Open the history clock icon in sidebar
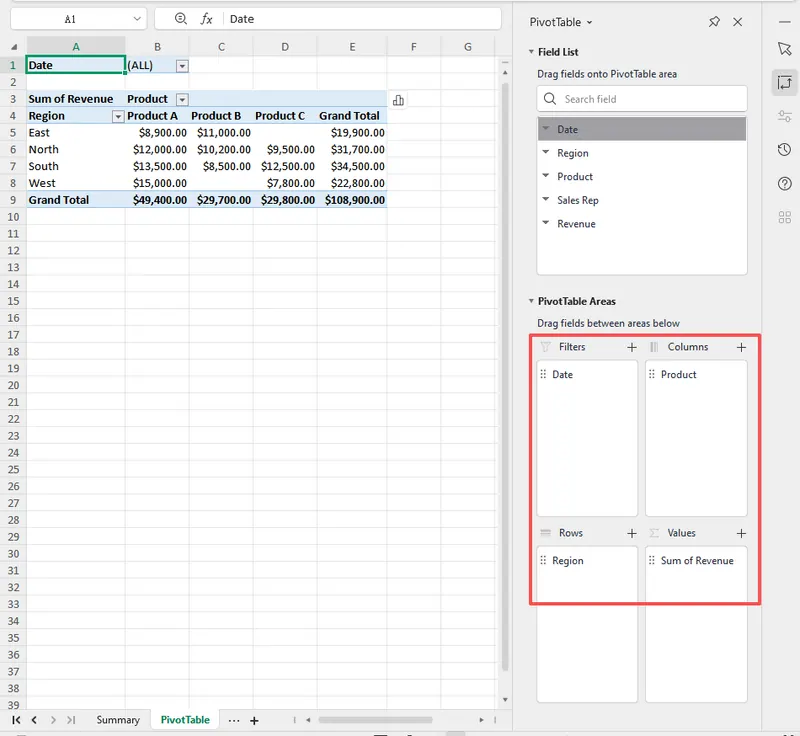 tap(784, 150)
